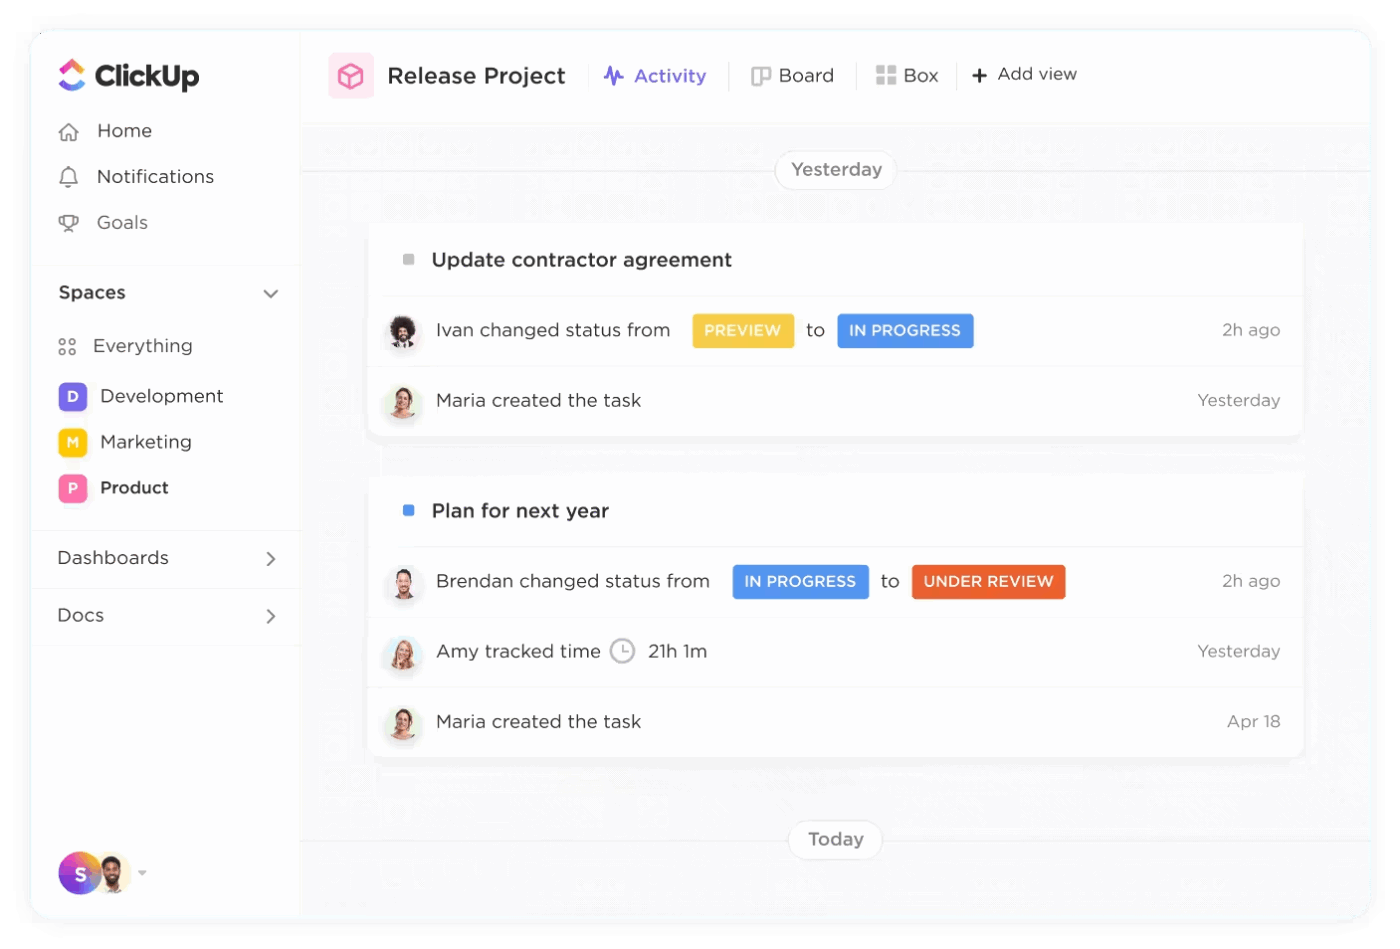Select the Everything view icon
The height and width of the screenshot is (949, 1400).
tap(68, 346)
